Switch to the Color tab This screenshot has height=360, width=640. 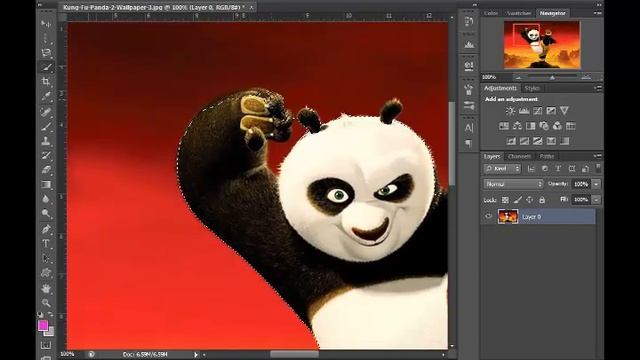click(491, 13)
